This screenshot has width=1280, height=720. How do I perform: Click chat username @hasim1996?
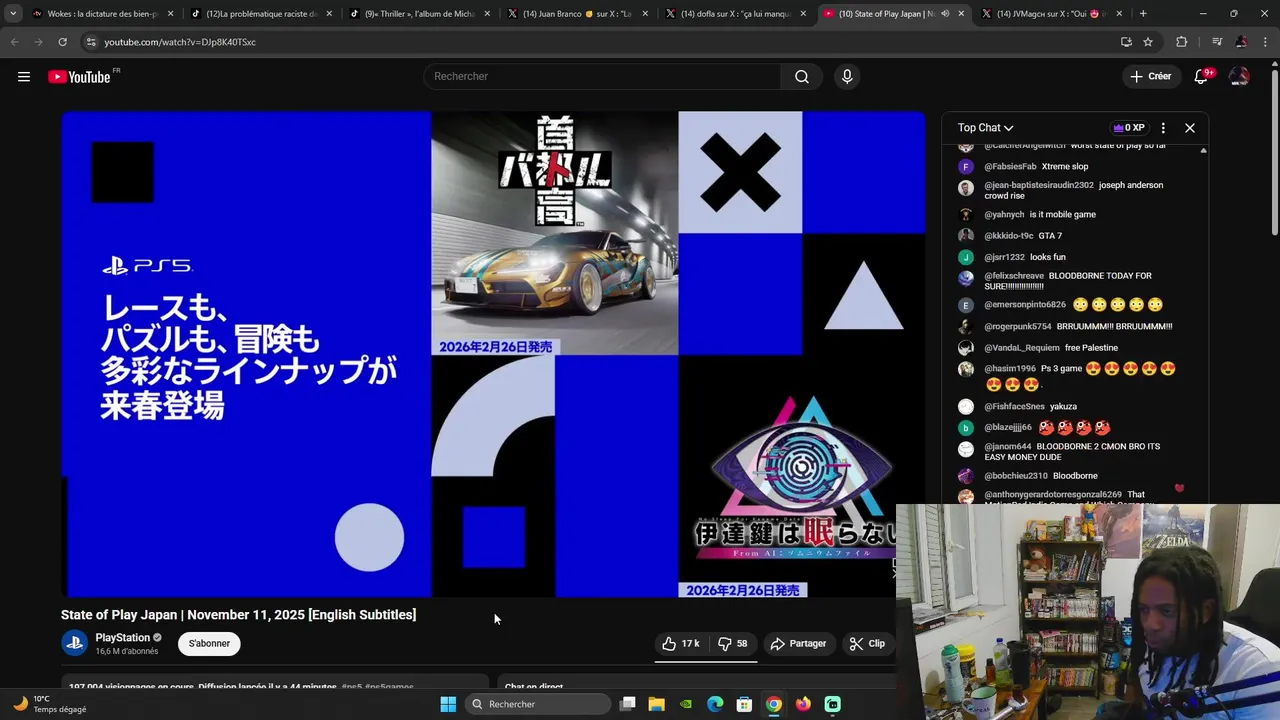coord(1009,369)
